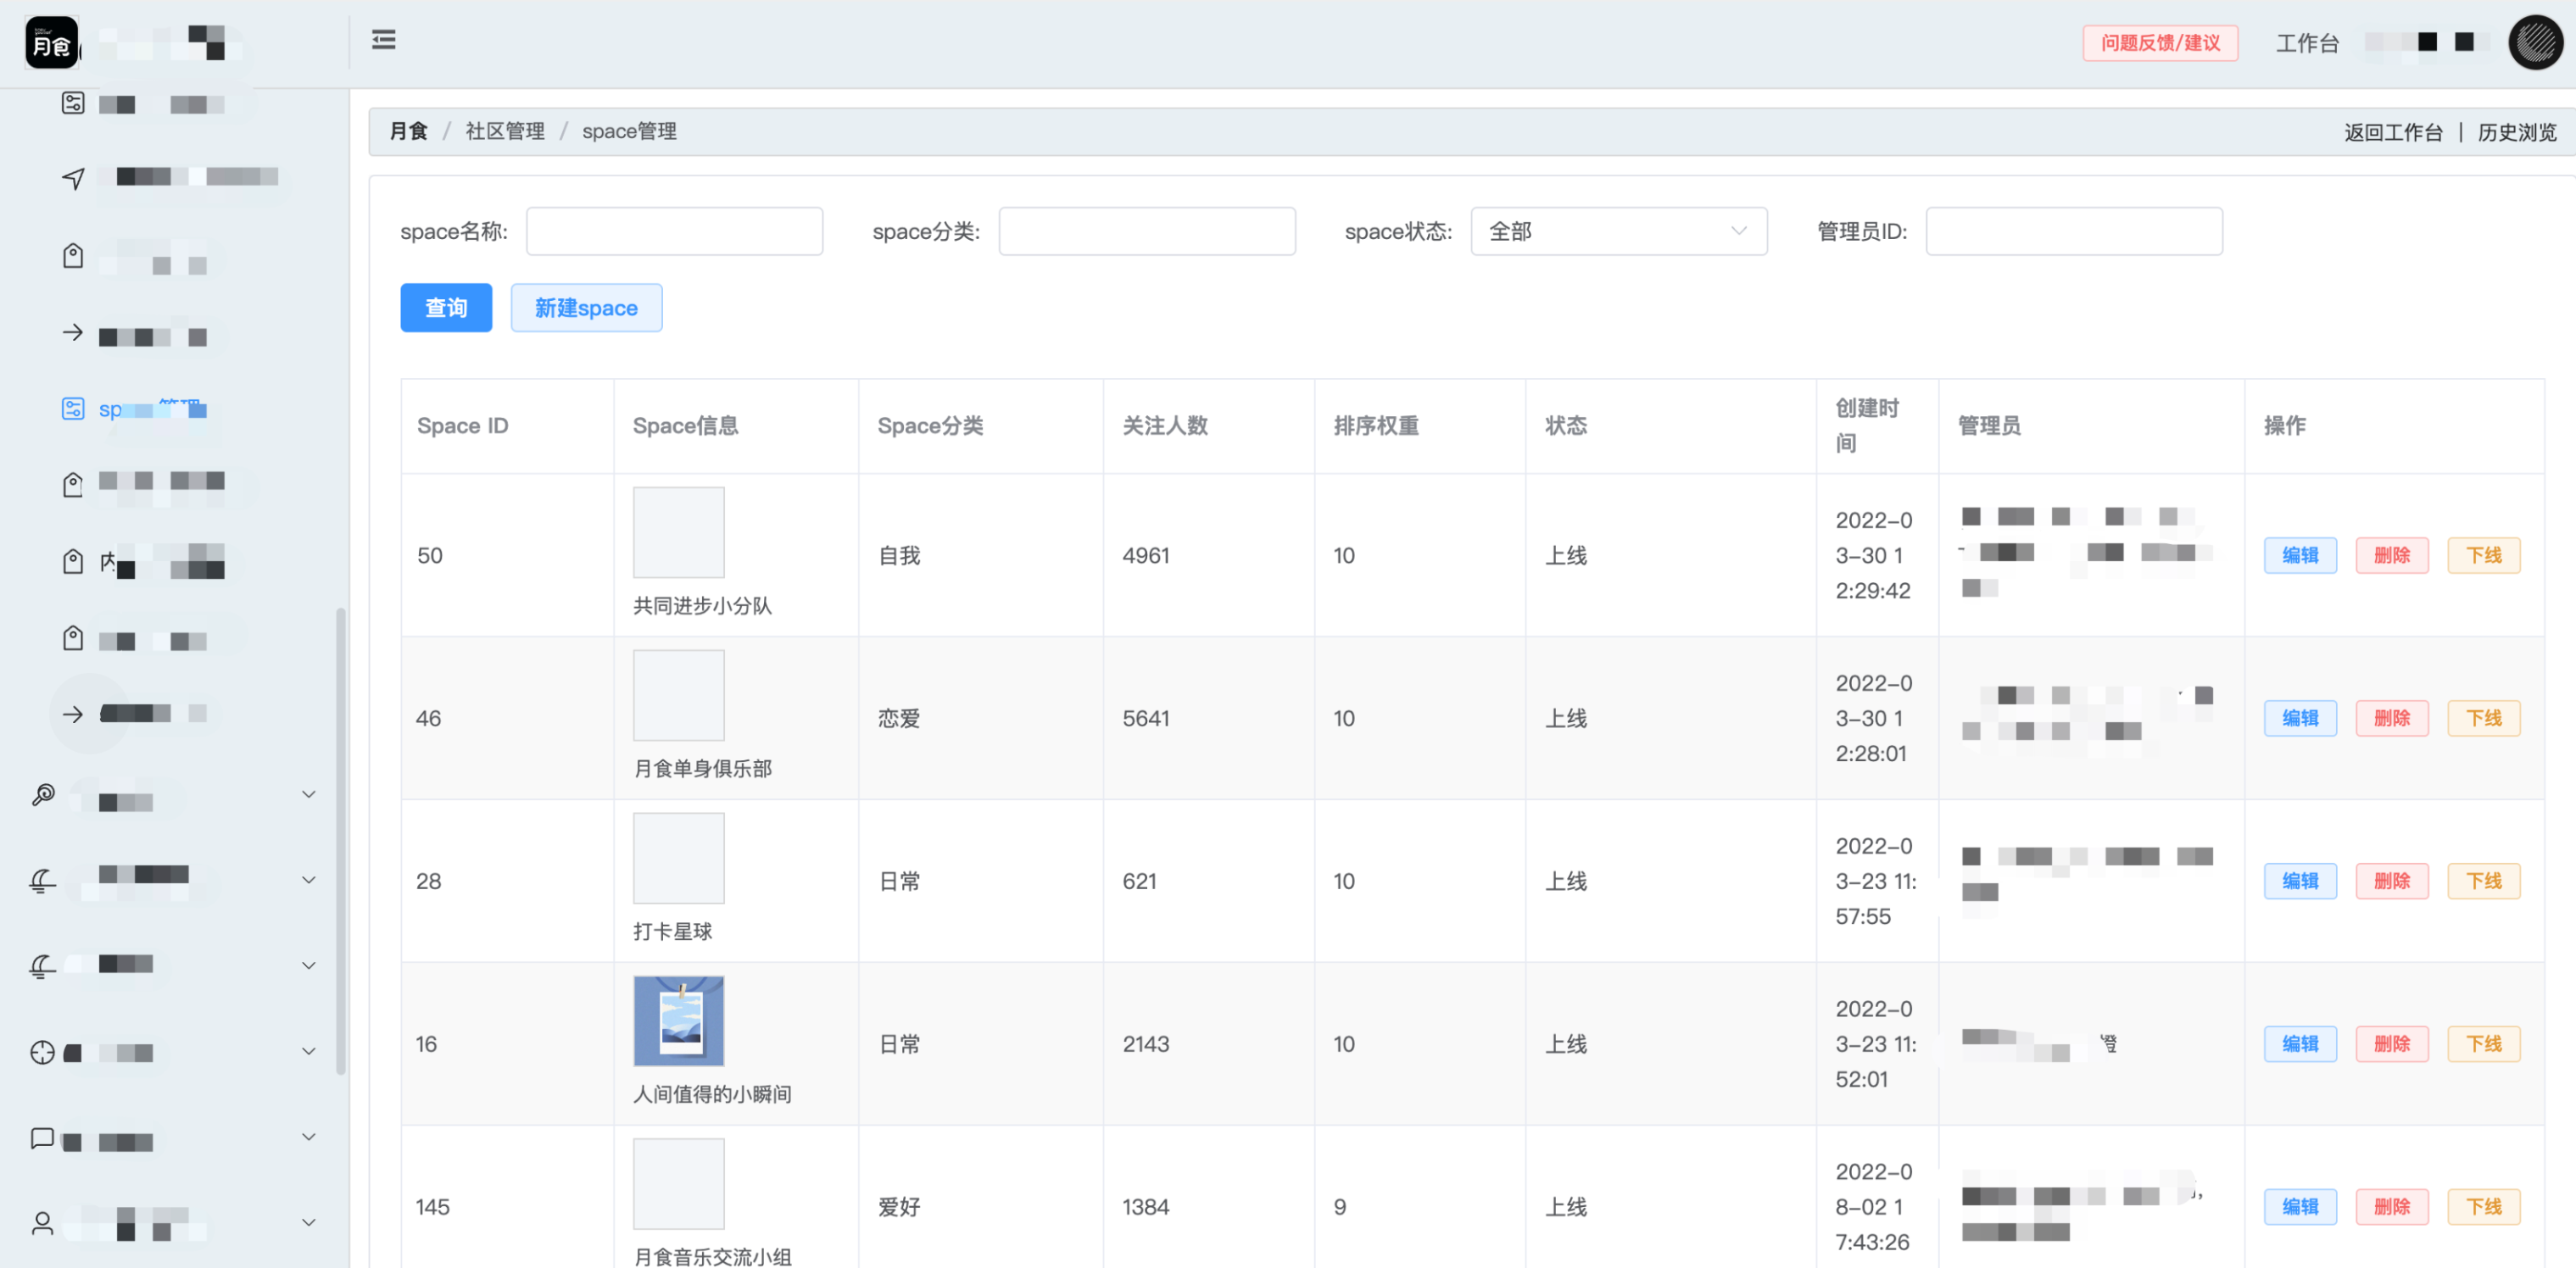Click the first bell sidebar group icon
Viewport: 2576px width, 1268px height.
coord(43,880)
